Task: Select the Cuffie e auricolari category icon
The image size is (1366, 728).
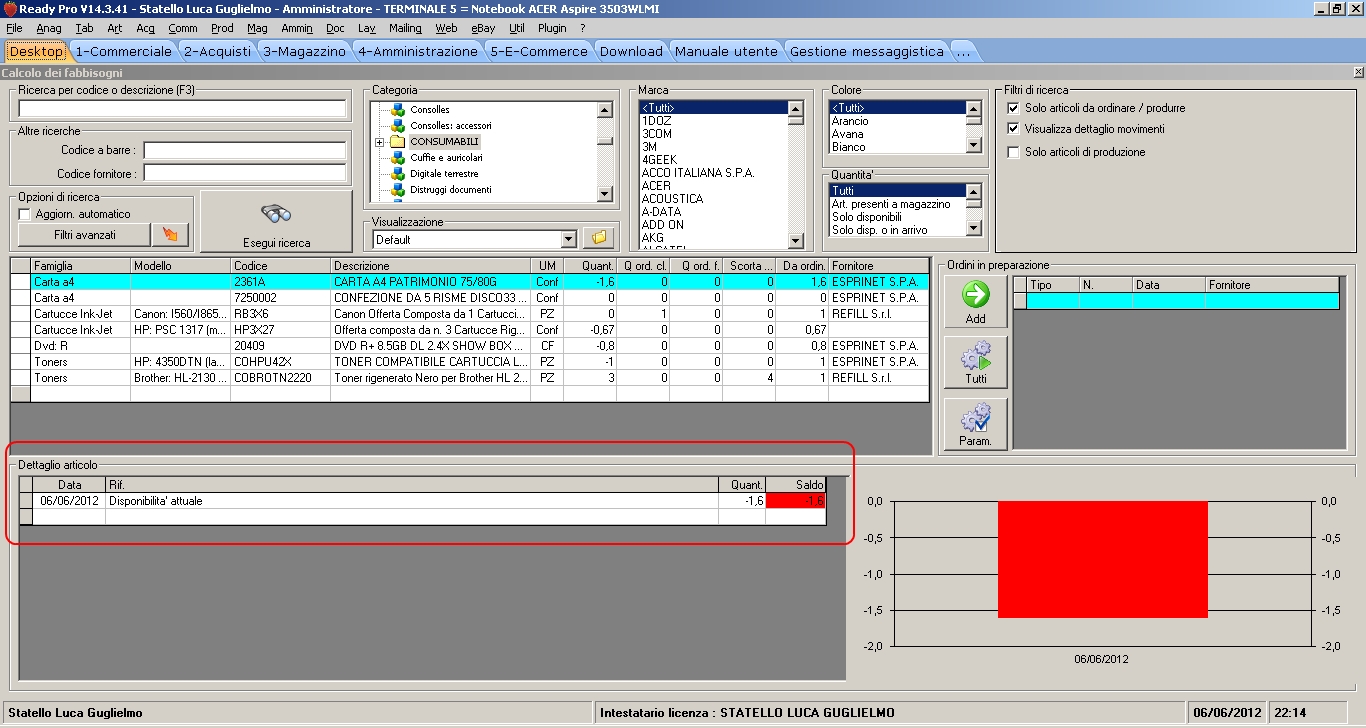Action: click(x=398, y=158)
